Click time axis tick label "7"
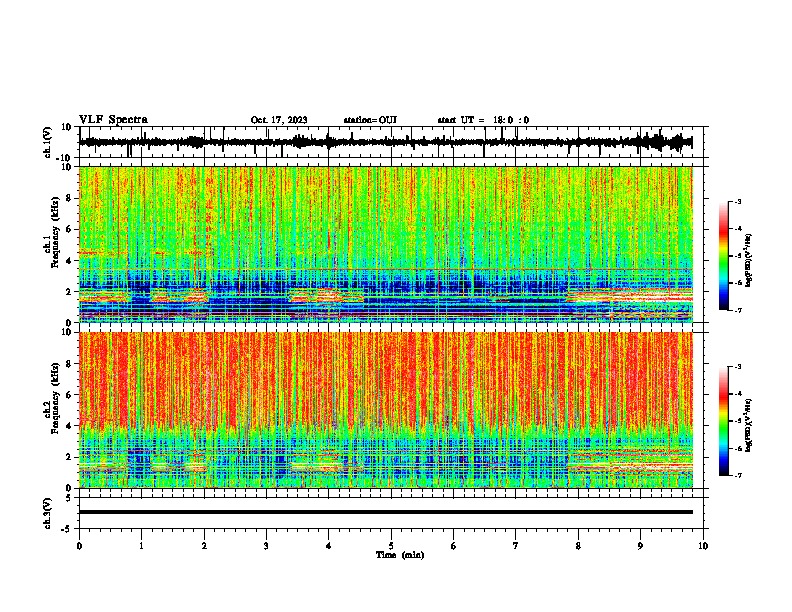 tap(516, 546)
